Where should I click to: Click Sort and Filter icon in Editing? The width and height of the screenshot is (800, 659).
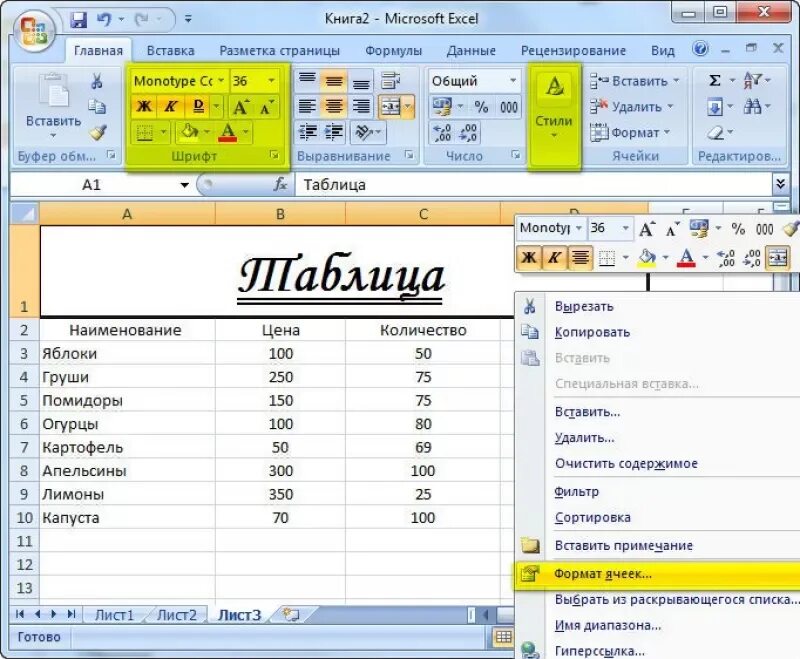[753, 81]
